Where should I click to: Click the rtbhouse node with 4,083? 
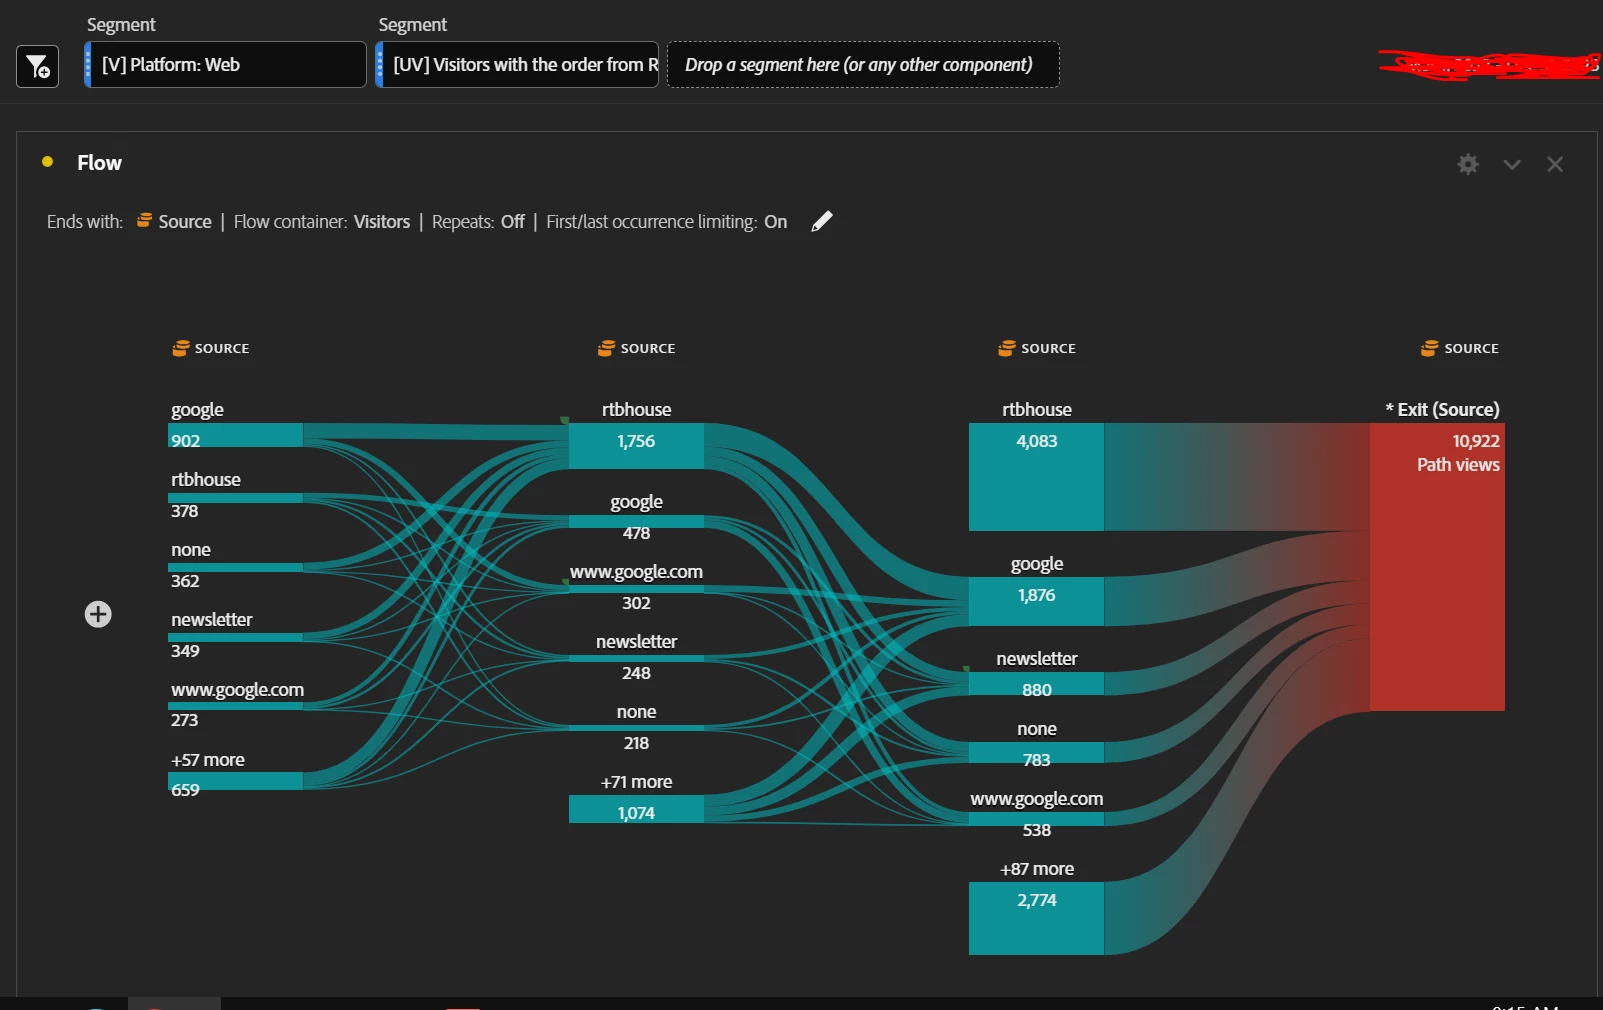click(1036, 476)
